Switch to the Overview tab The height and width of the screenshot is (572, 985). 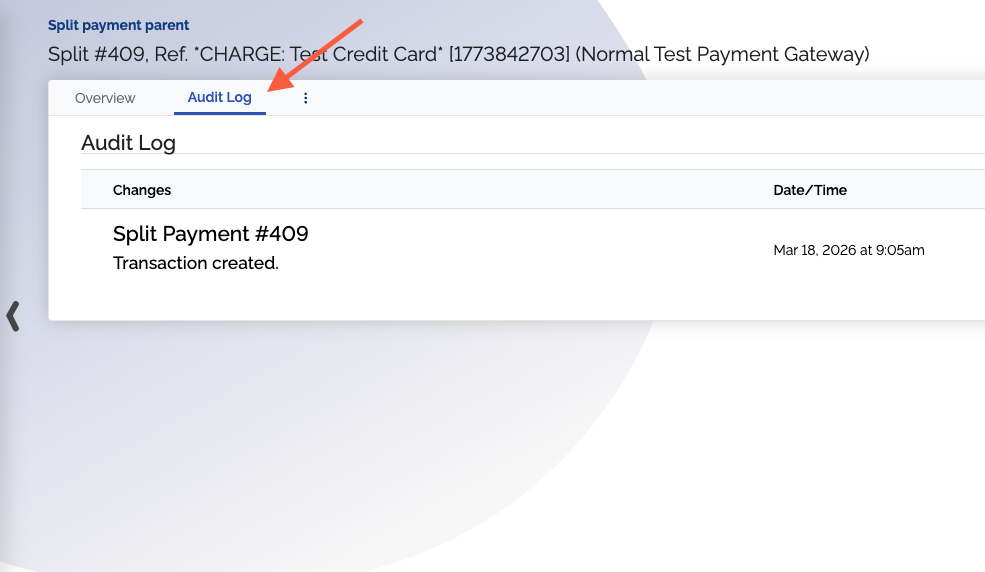(x=105, y=98)
